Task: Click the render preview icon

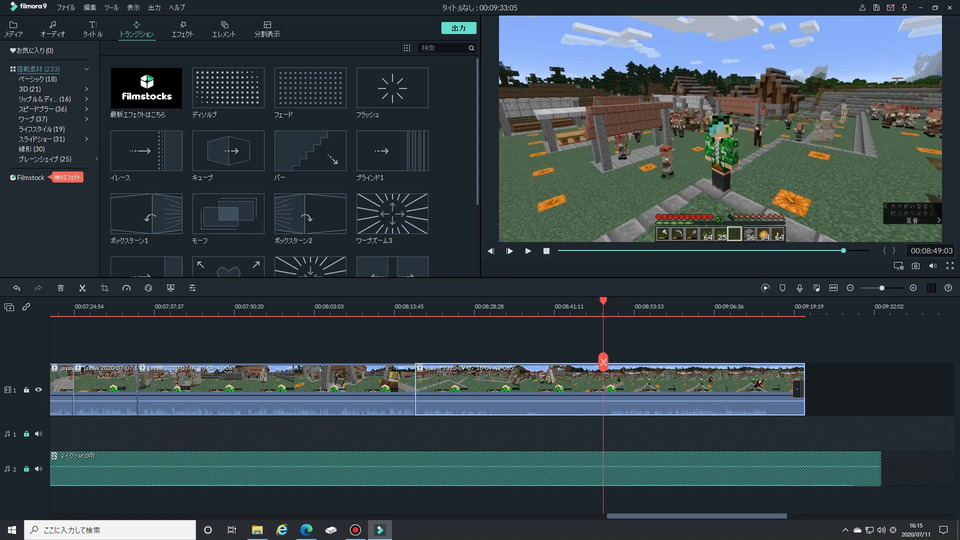Action: point(765,288)
